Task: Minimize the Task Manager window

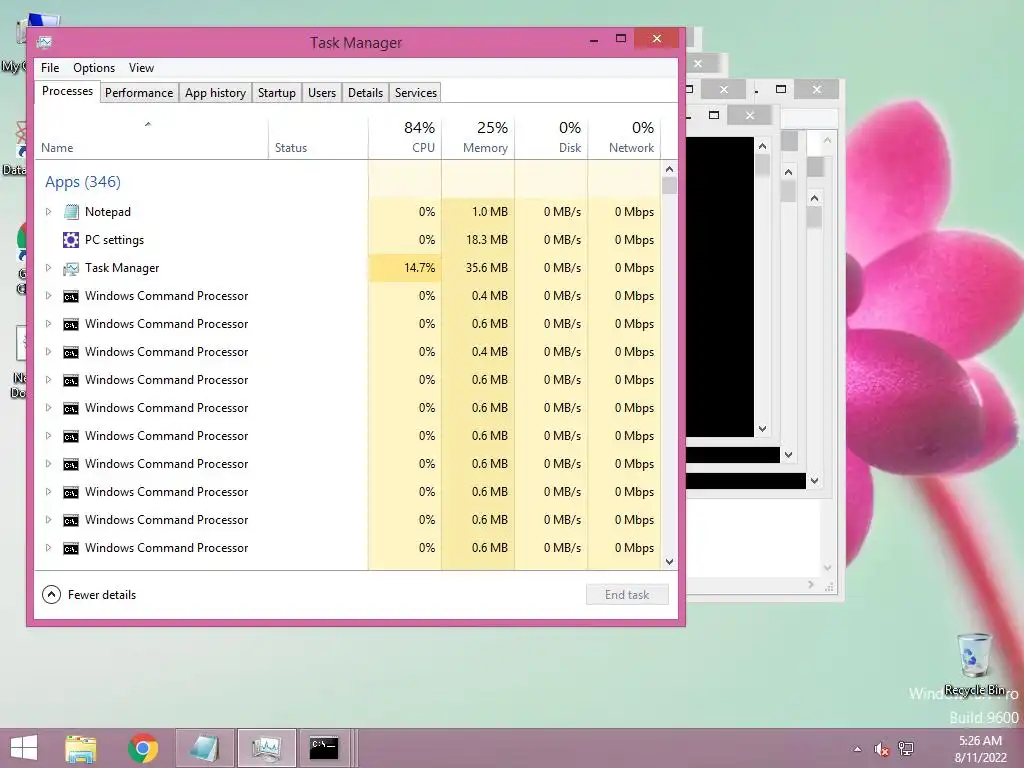Action: tap(594, 40)
